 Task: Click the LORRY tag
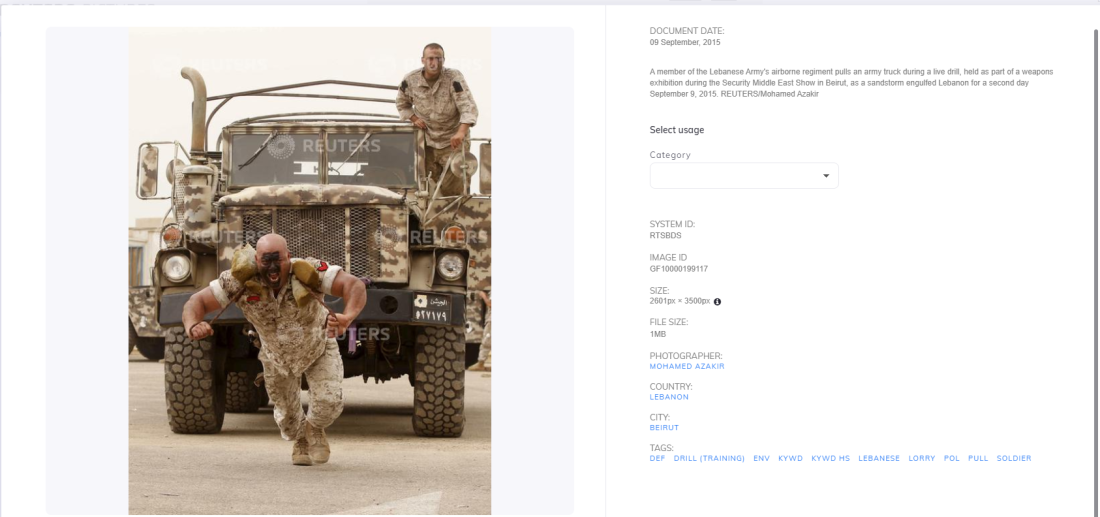click(922, 458)
